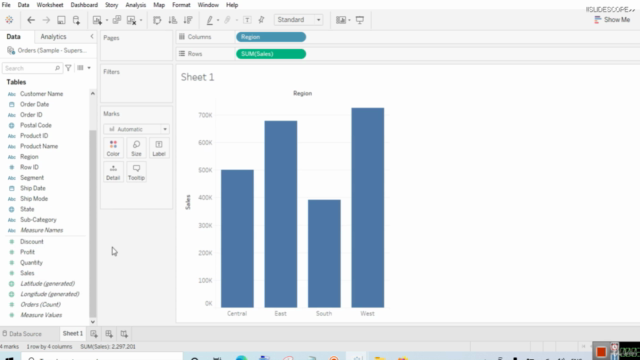Click the Sort descending icon
This screenshot has height=360, width=640.
point(188,20)
